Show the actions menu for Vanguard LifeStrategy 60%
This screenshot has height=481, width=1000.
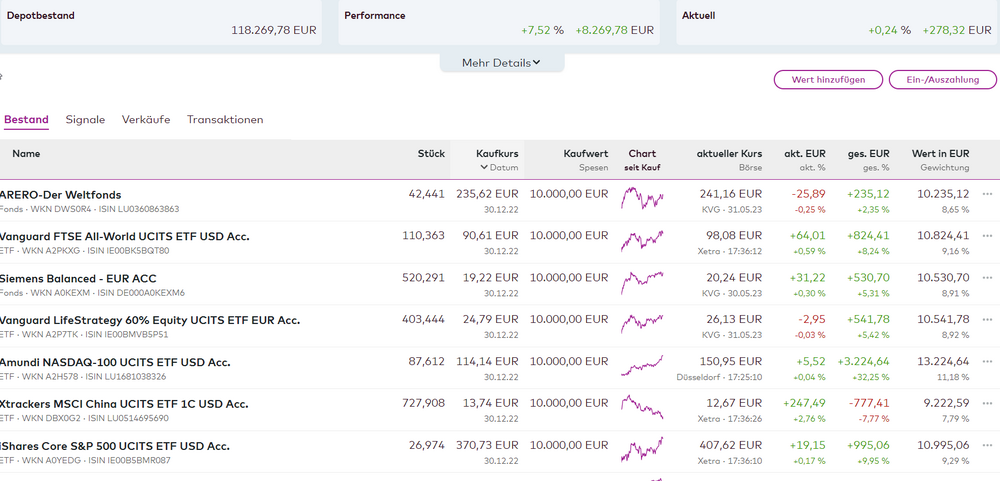(x=987, y=320)
